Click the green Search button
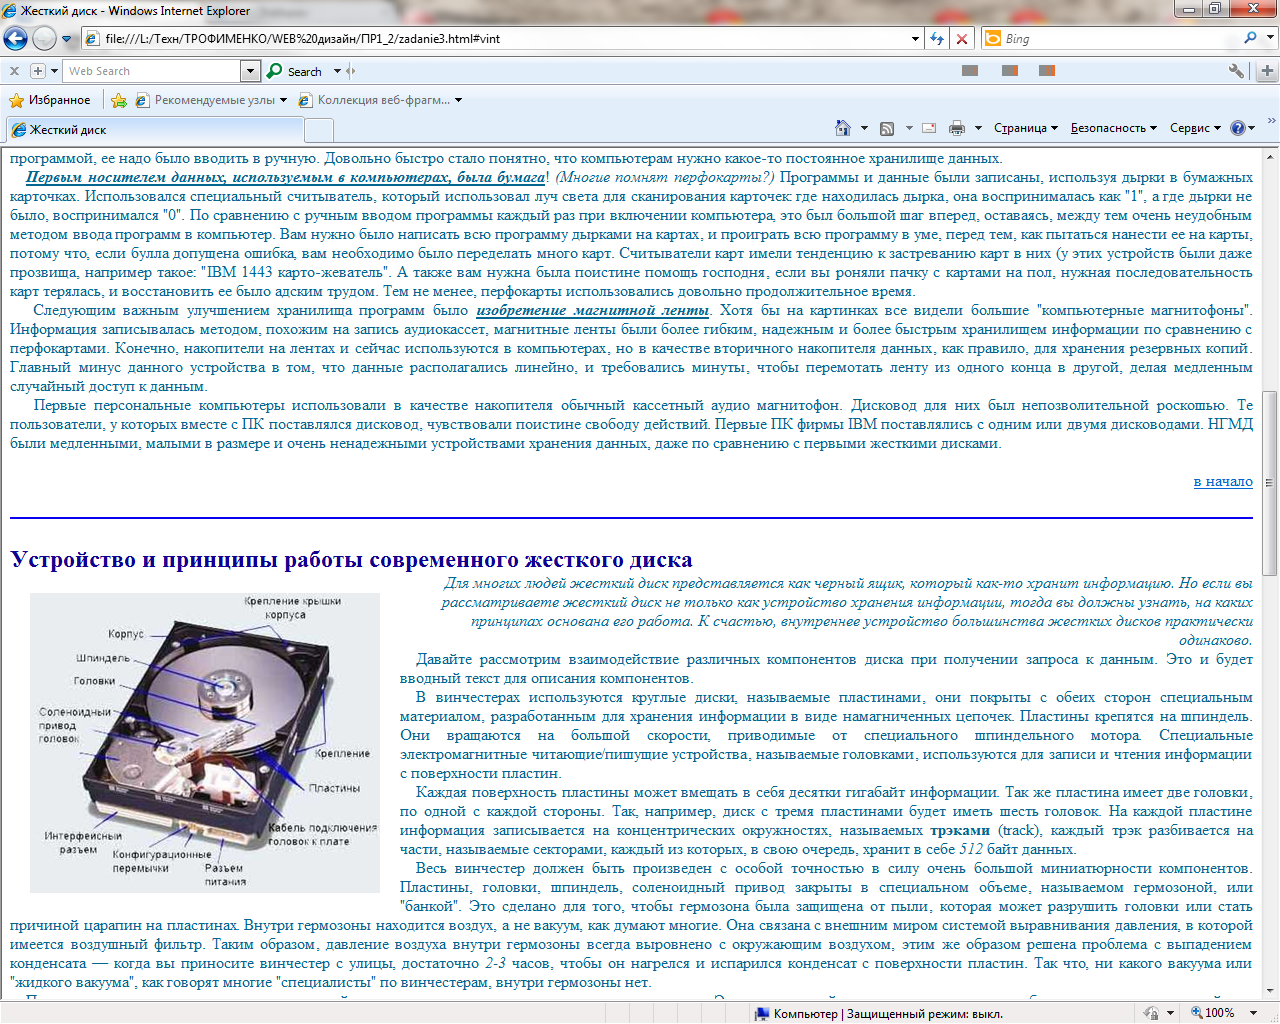Image resolution: width=1280 pixels, height=1024 pixels. click(x=294, y=71)
